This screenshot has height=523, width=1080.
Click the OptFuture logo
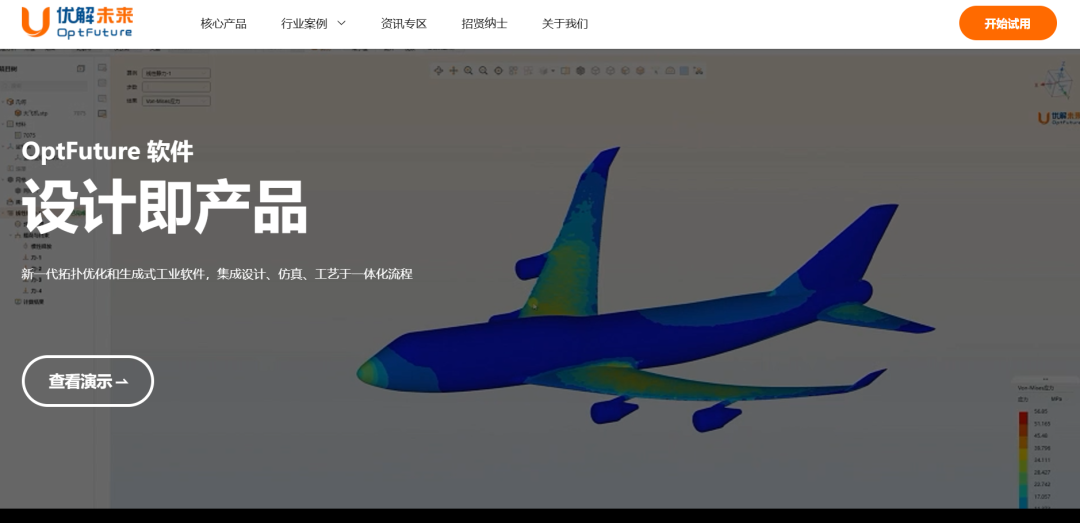pyautogui.click(x=76, y=22)
